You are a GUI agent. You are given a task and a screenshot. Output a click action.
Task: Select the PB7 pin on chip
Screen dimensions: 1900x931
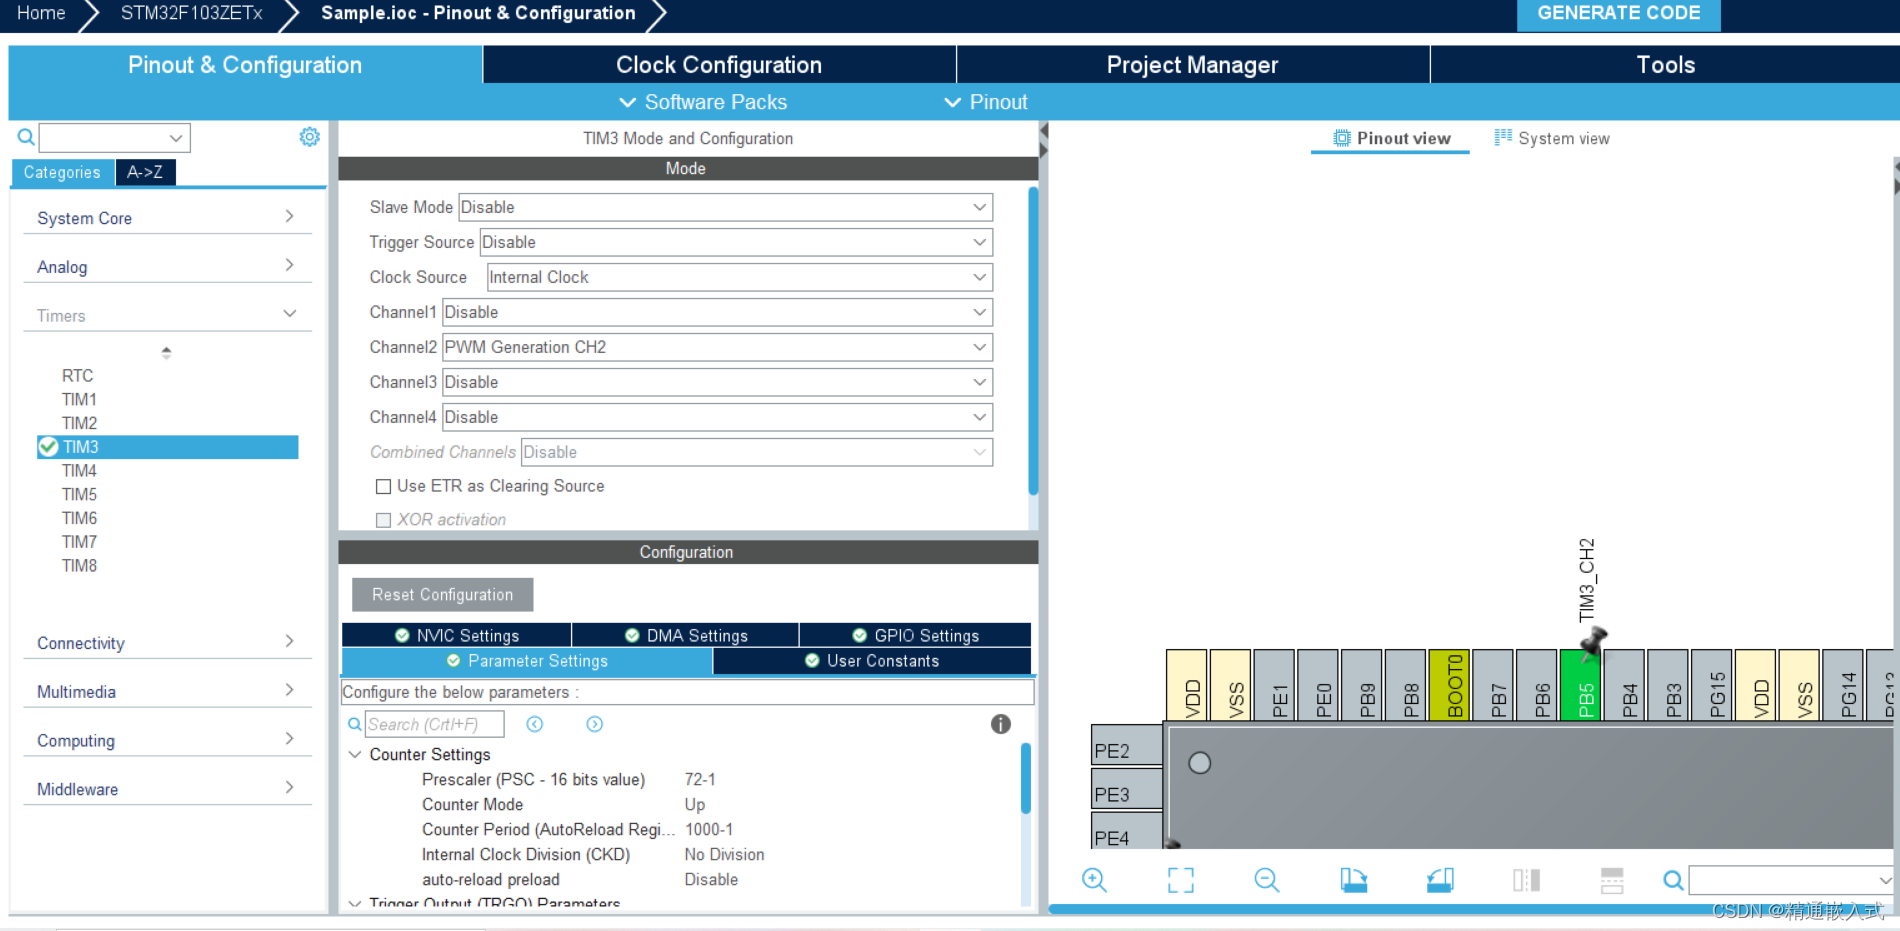click(1493, 685)
